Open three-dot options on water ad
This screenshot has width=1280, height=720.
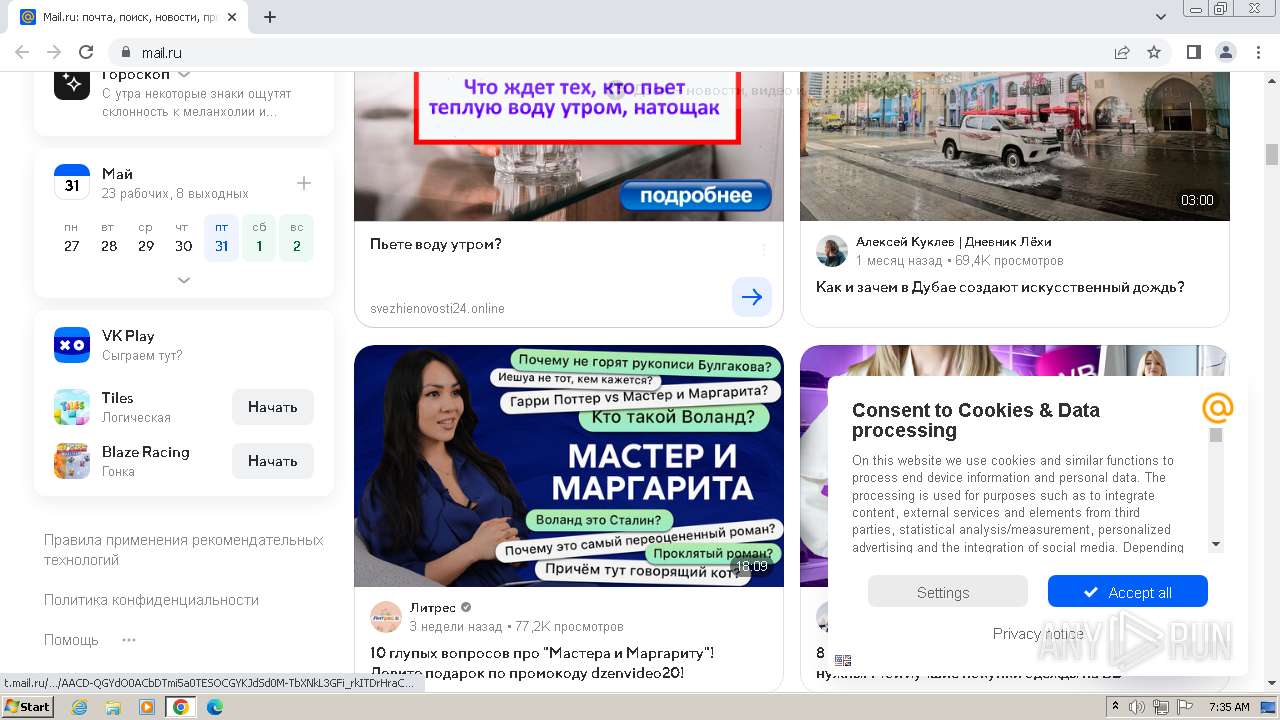[764, 249]
